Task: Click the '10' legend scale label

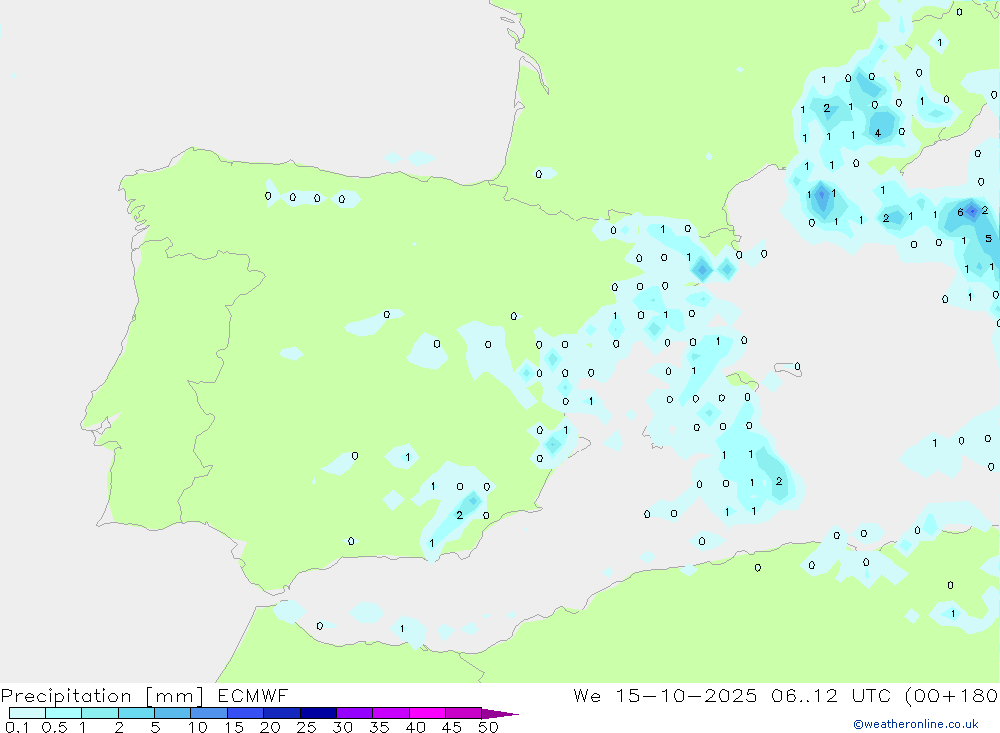Action: click(198, 727)
